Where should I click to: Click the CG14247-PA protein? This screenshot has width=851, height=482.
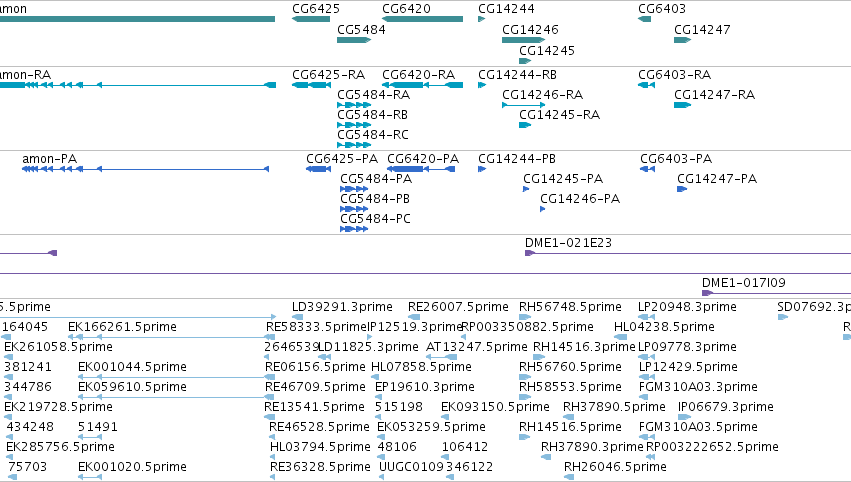pyautogui.click(x=682, y=189)
